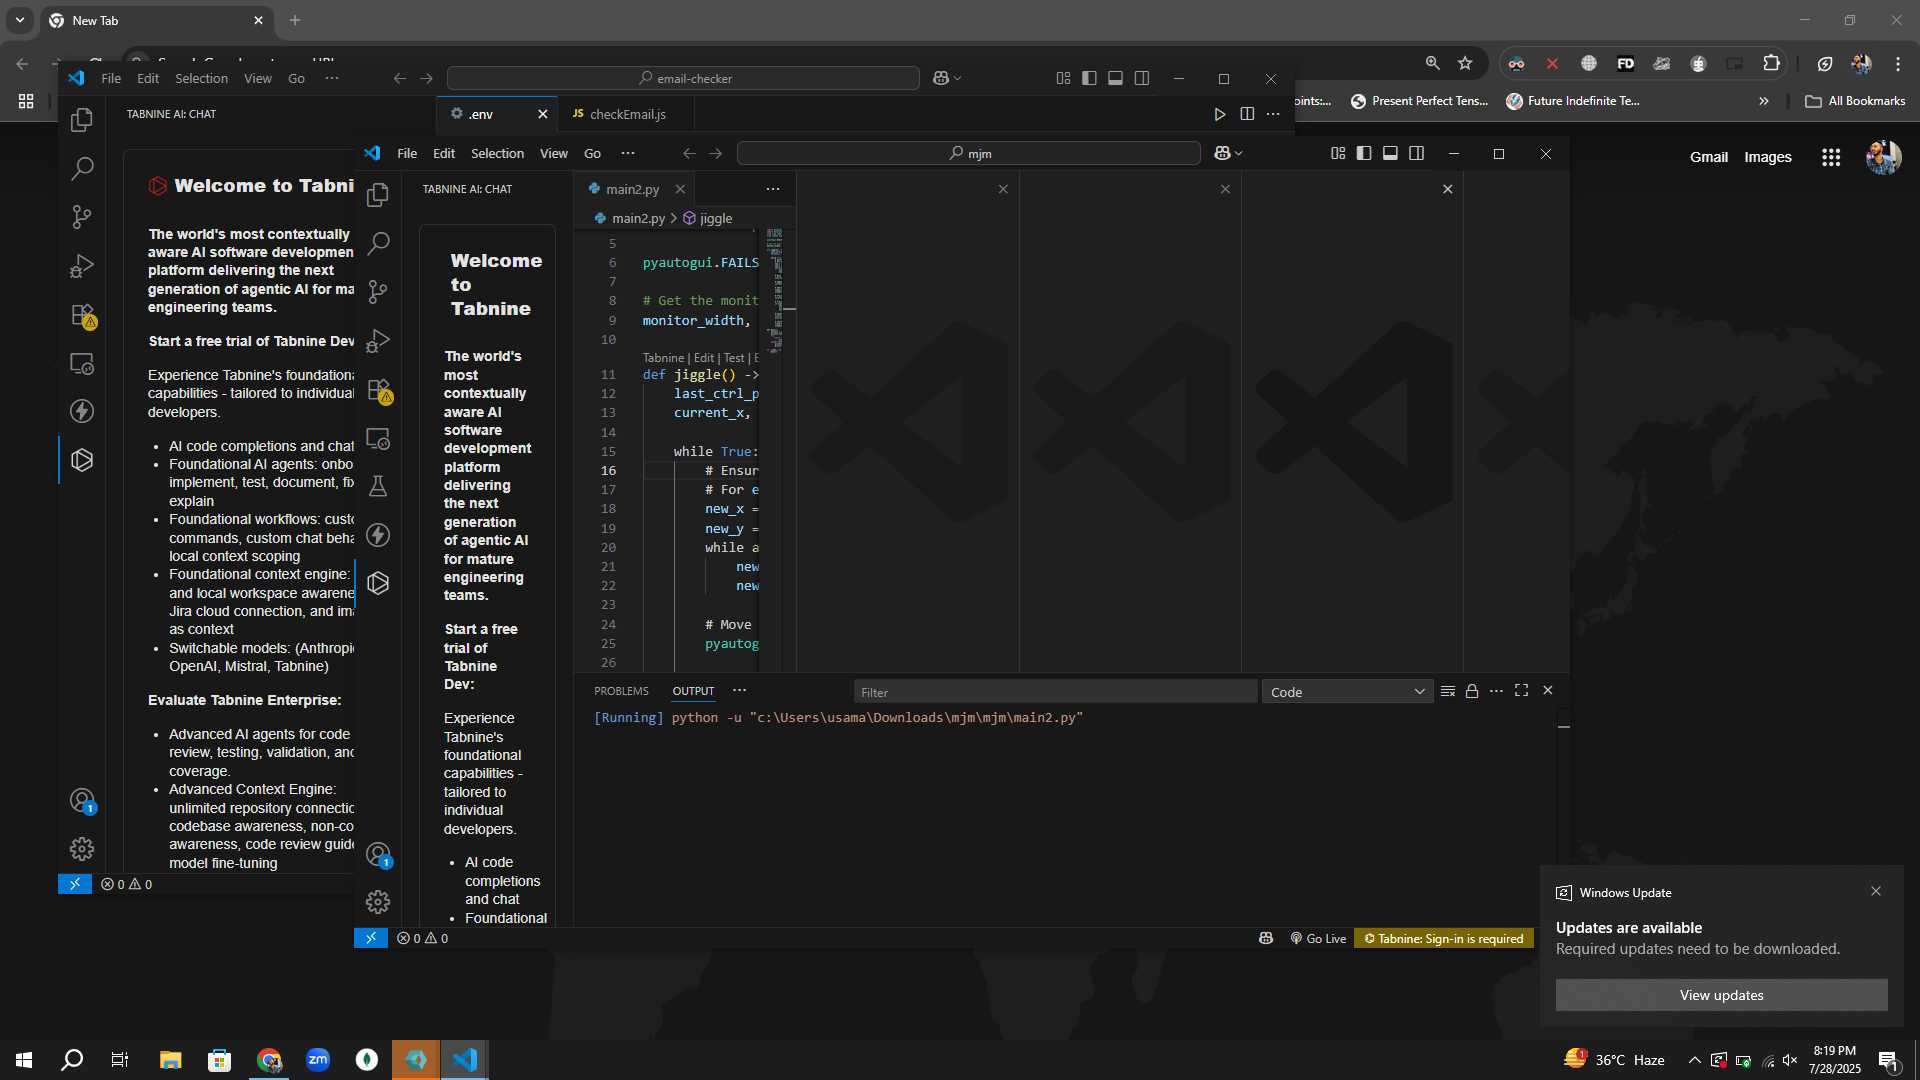Screen dimensions: 1920x1080
Task: Open the File menu in the mjm window
Action: (x=407, y=153)
